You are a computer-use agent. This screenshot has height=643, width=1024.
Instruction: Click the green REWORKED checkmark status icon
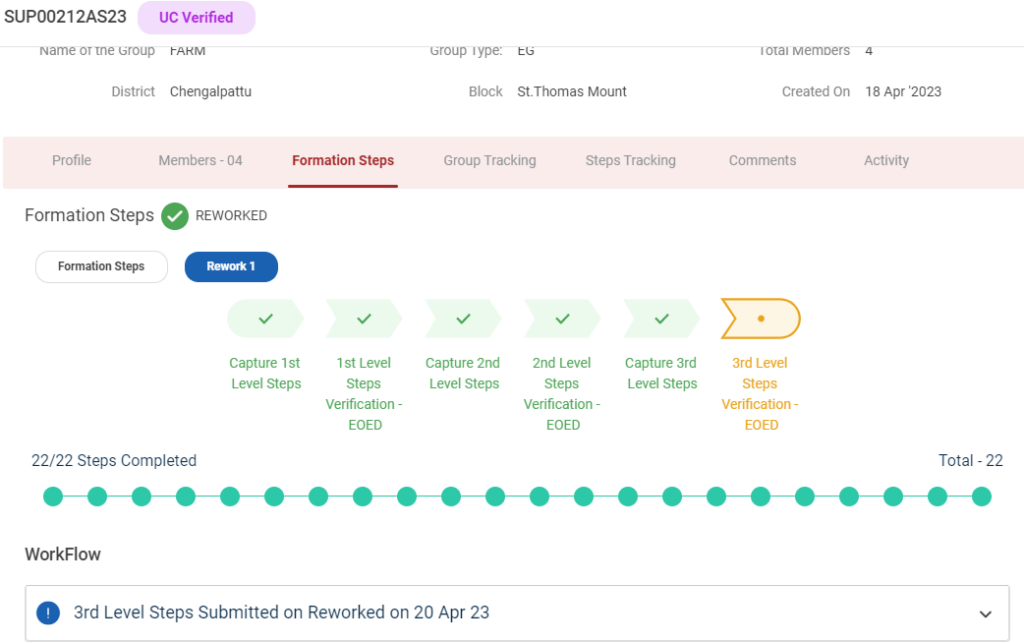[175, 216]
